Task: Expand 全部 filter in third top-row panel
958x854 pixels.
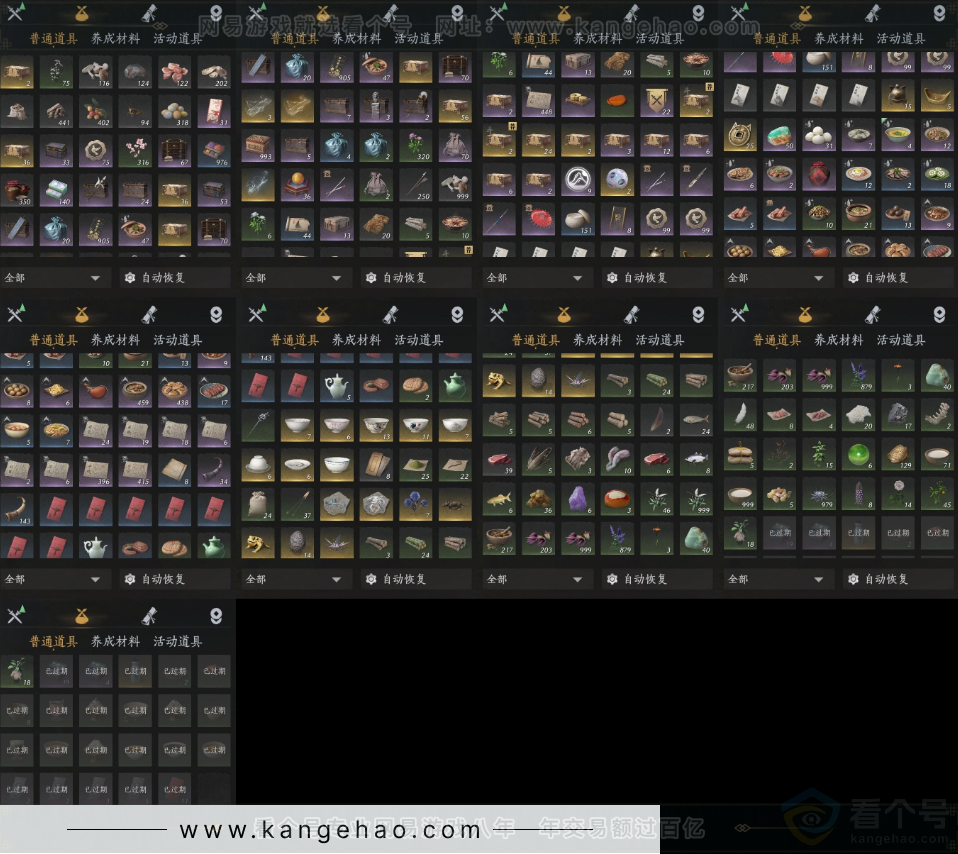Action: click(x=537, y=278)
